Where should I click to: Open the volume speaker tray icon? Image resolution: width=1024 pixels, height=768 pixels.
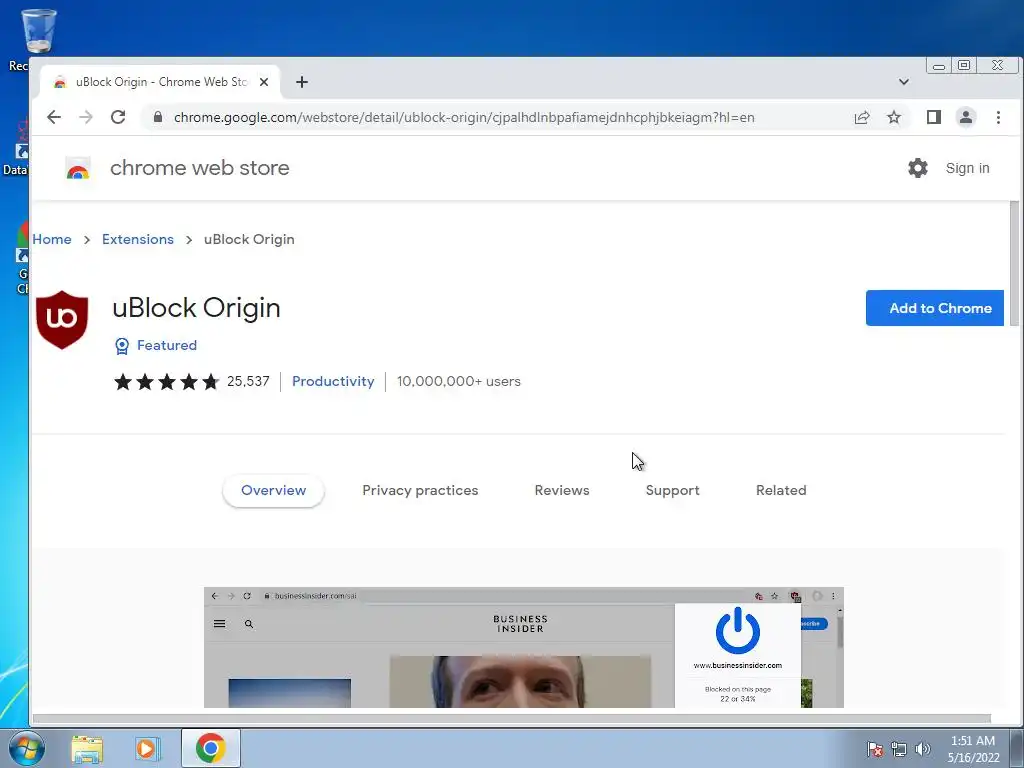(x=922, y=749)
